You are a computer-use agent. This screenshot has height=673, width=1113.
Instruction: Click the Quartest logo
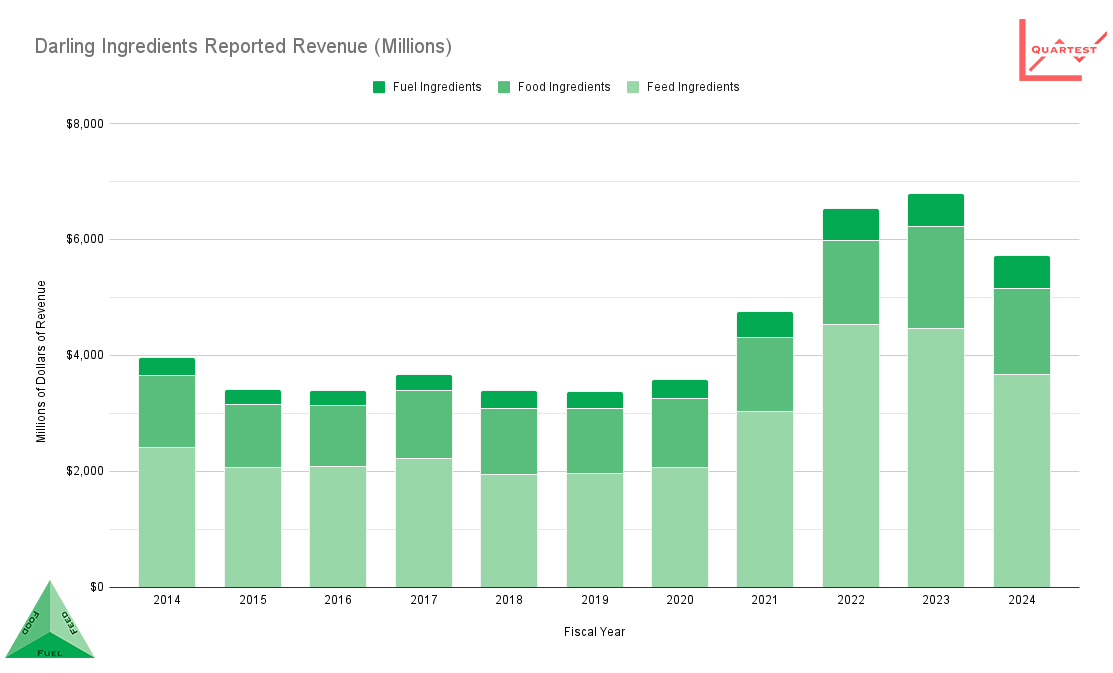point(1063,50)
